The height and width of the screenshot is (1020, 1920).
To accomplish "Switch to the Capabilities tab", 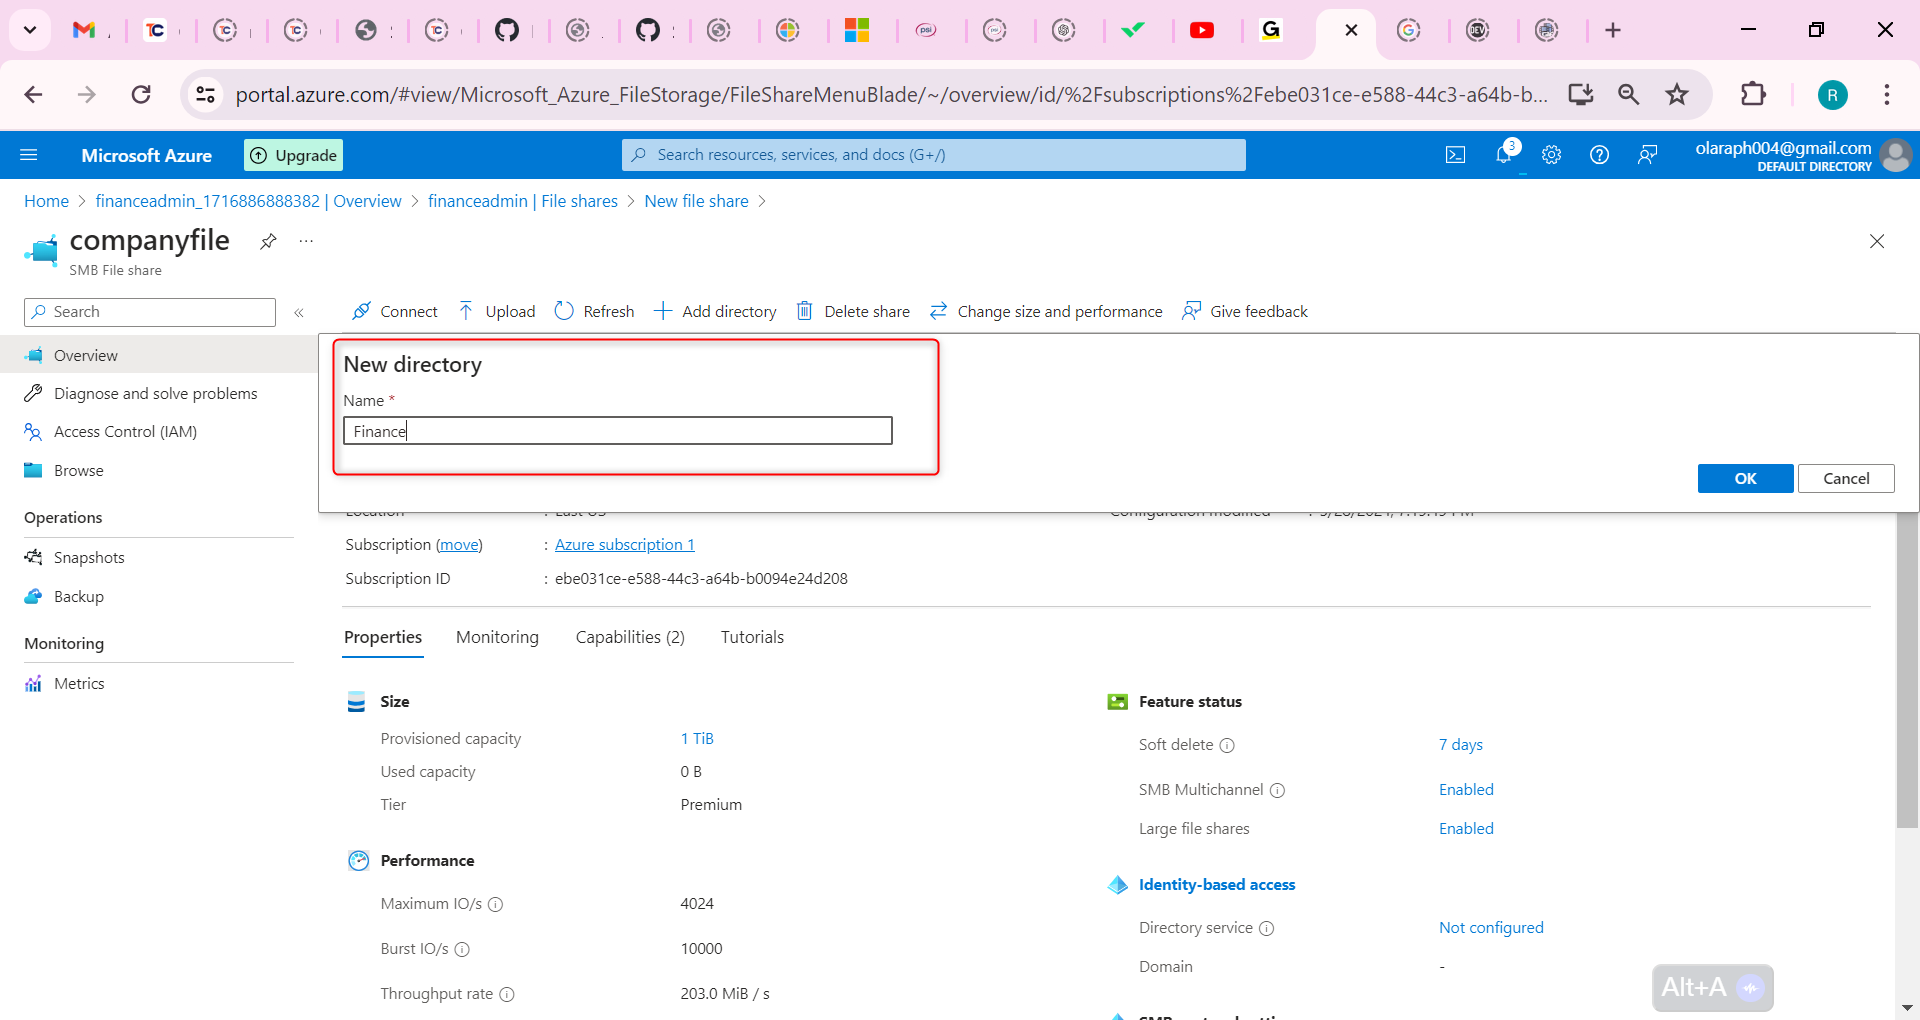I will [629, 637].
